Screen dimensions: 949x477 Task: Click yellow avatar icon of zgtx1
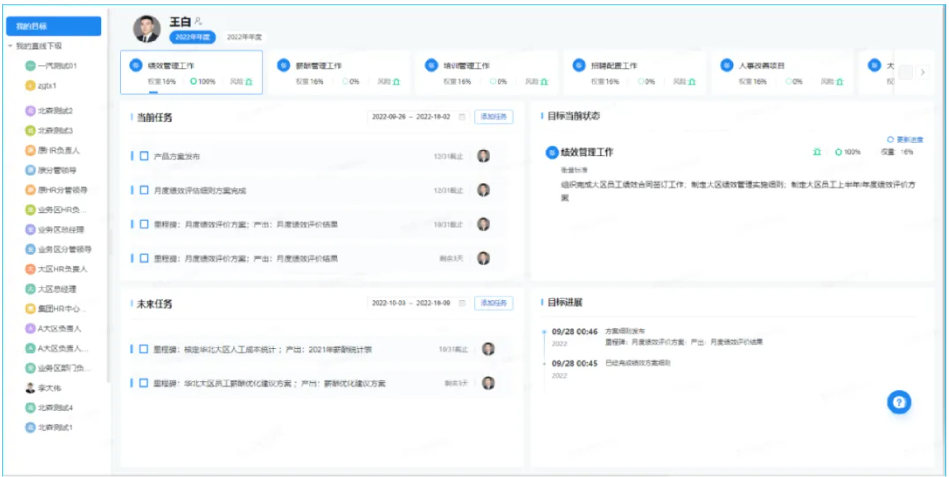pos(30,86)
